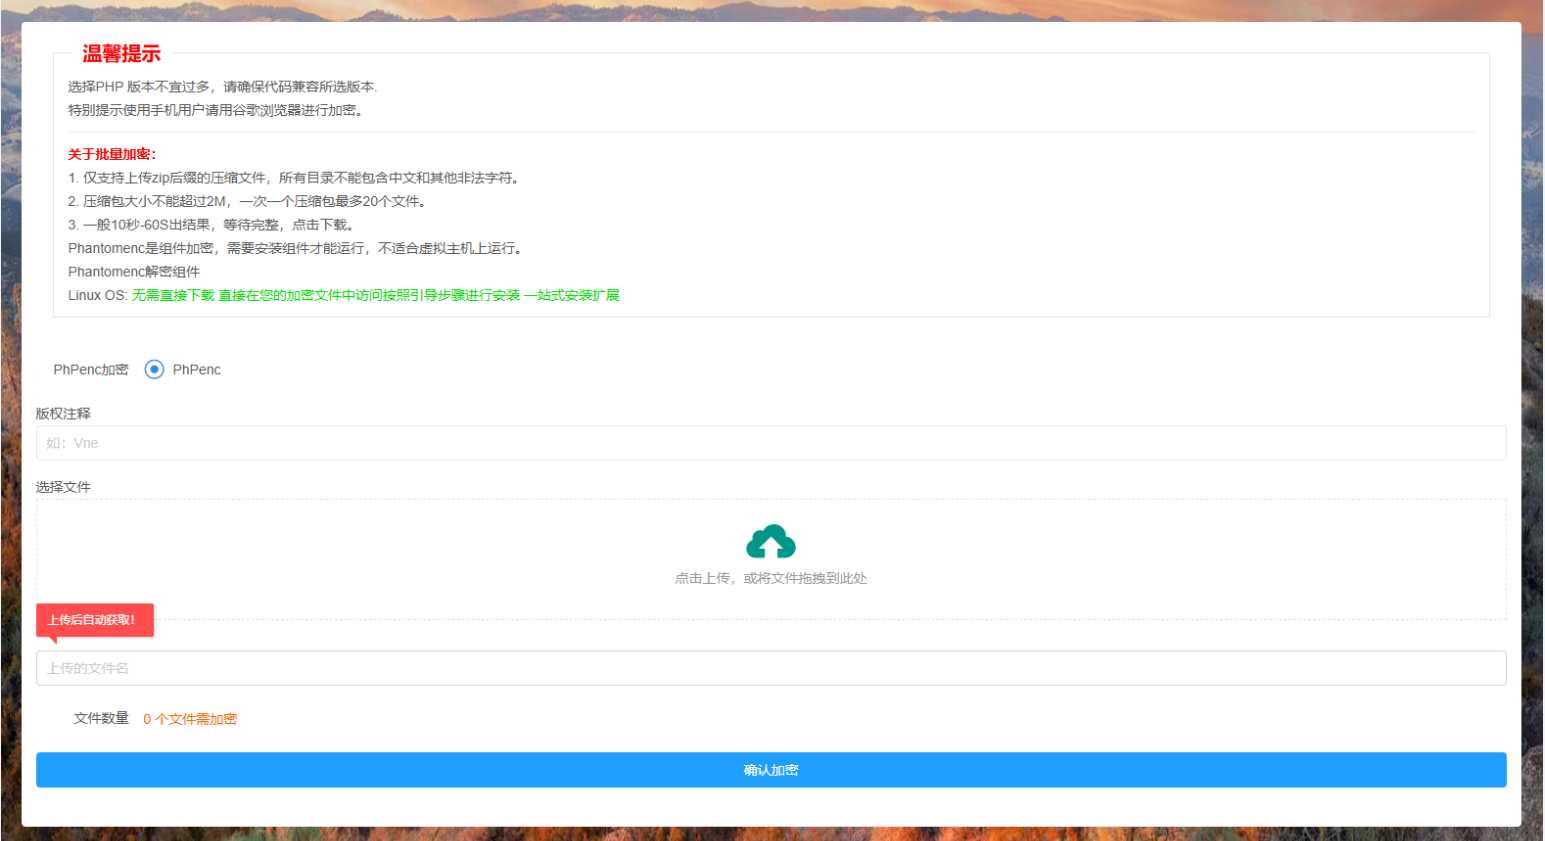Click the line 压缩包大小不能超过2M
The width and height of the screenshot is (1545, 841).
pos(248,201)
